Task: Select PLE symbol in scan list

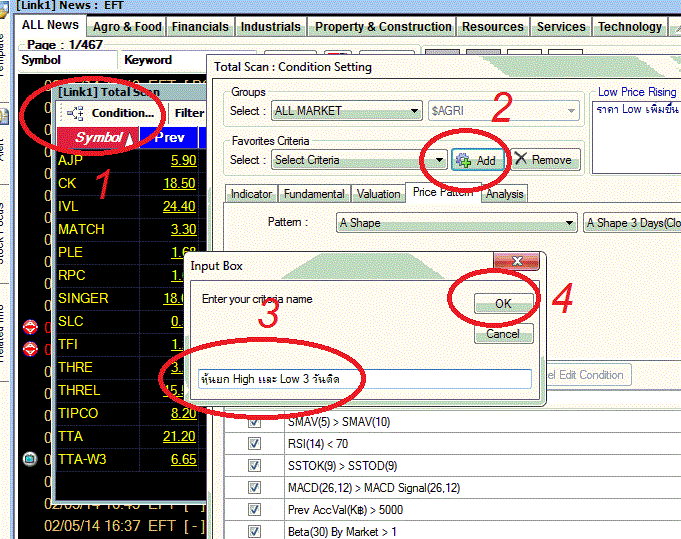Action: coord(70,252)
